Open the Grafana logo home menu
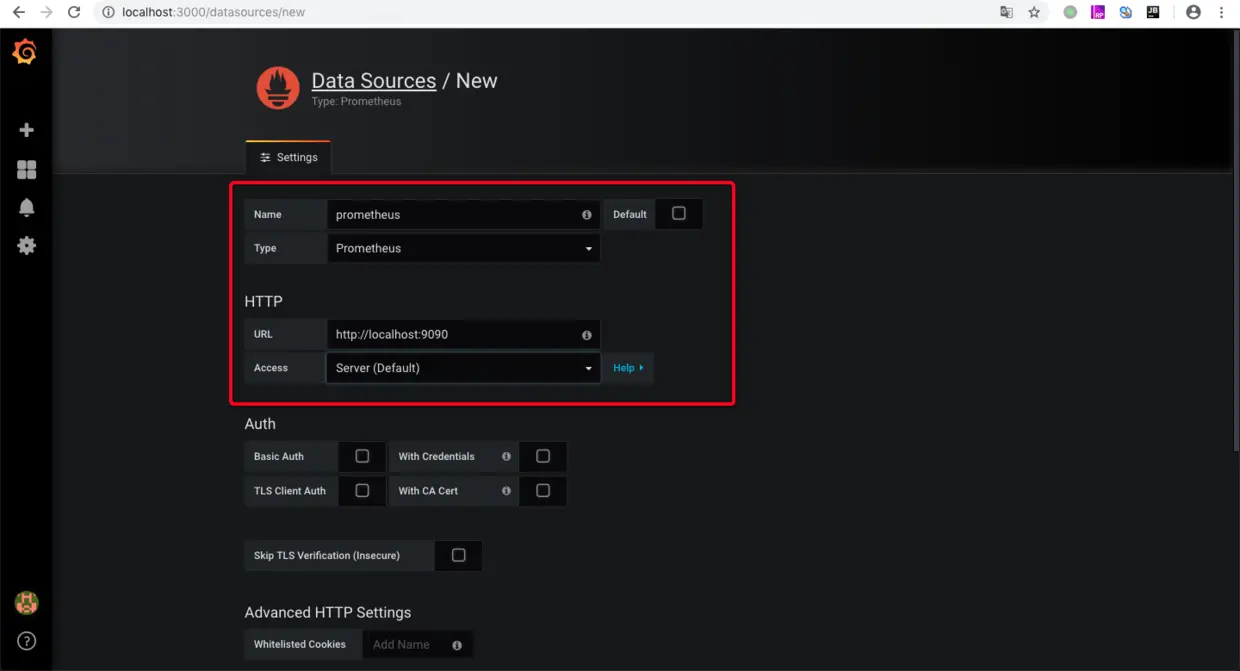This screenshot has width=1240, height=671. [25, 53]
